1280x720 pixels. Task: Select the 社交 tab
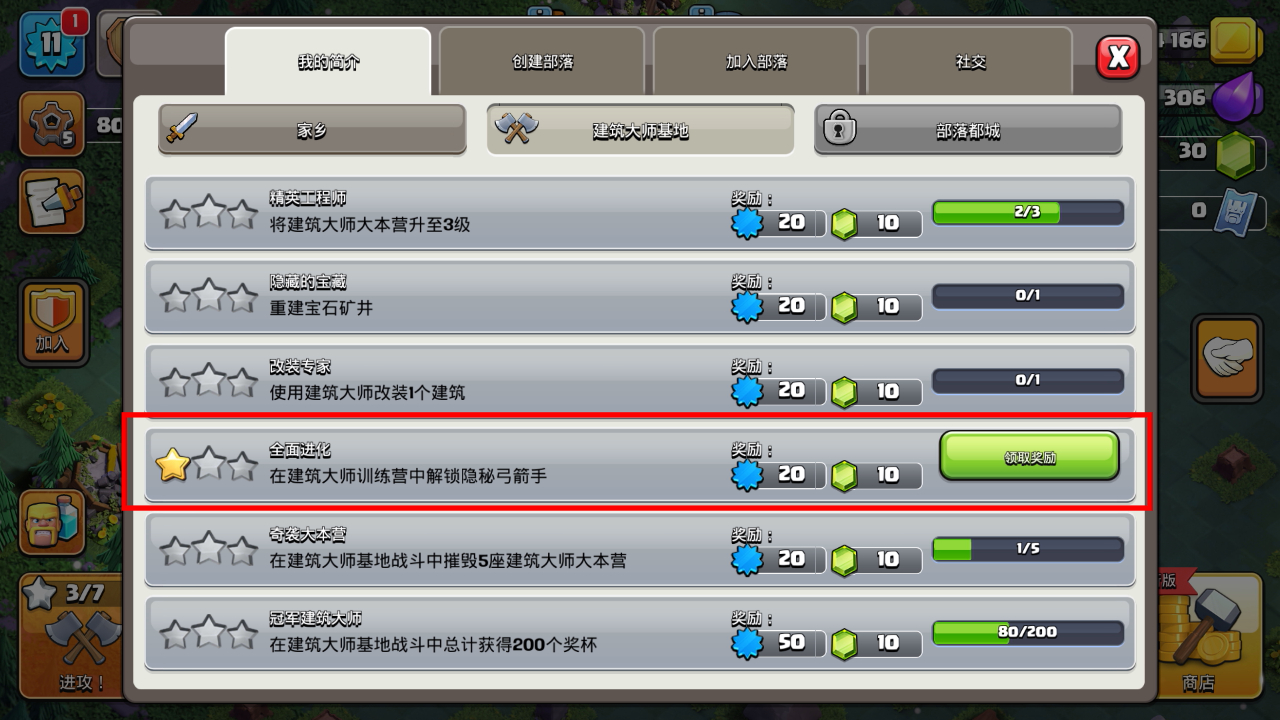pos(970,61)
